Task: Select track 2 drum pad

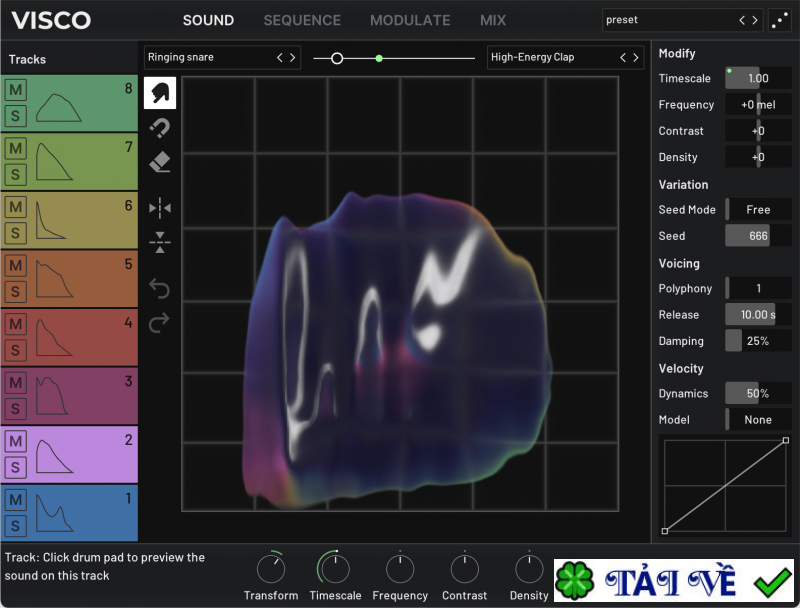Action: 85,455
